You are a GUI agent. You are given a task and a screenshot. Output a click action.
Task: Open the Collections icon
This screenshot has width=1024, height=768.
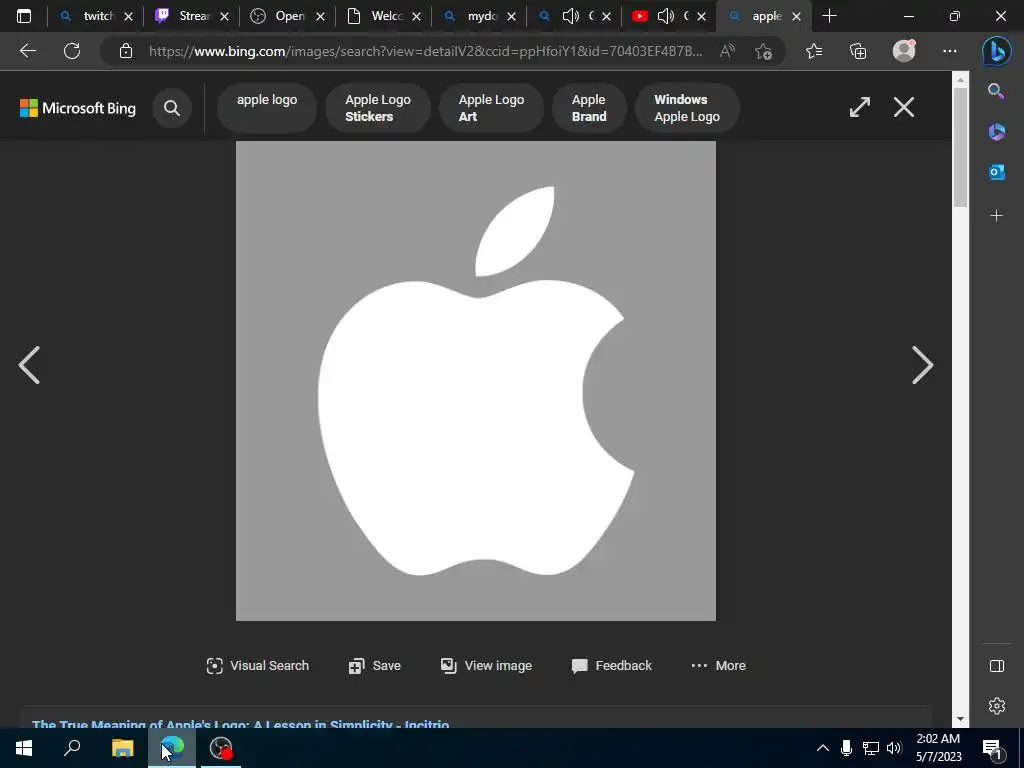tap(858, 51)
